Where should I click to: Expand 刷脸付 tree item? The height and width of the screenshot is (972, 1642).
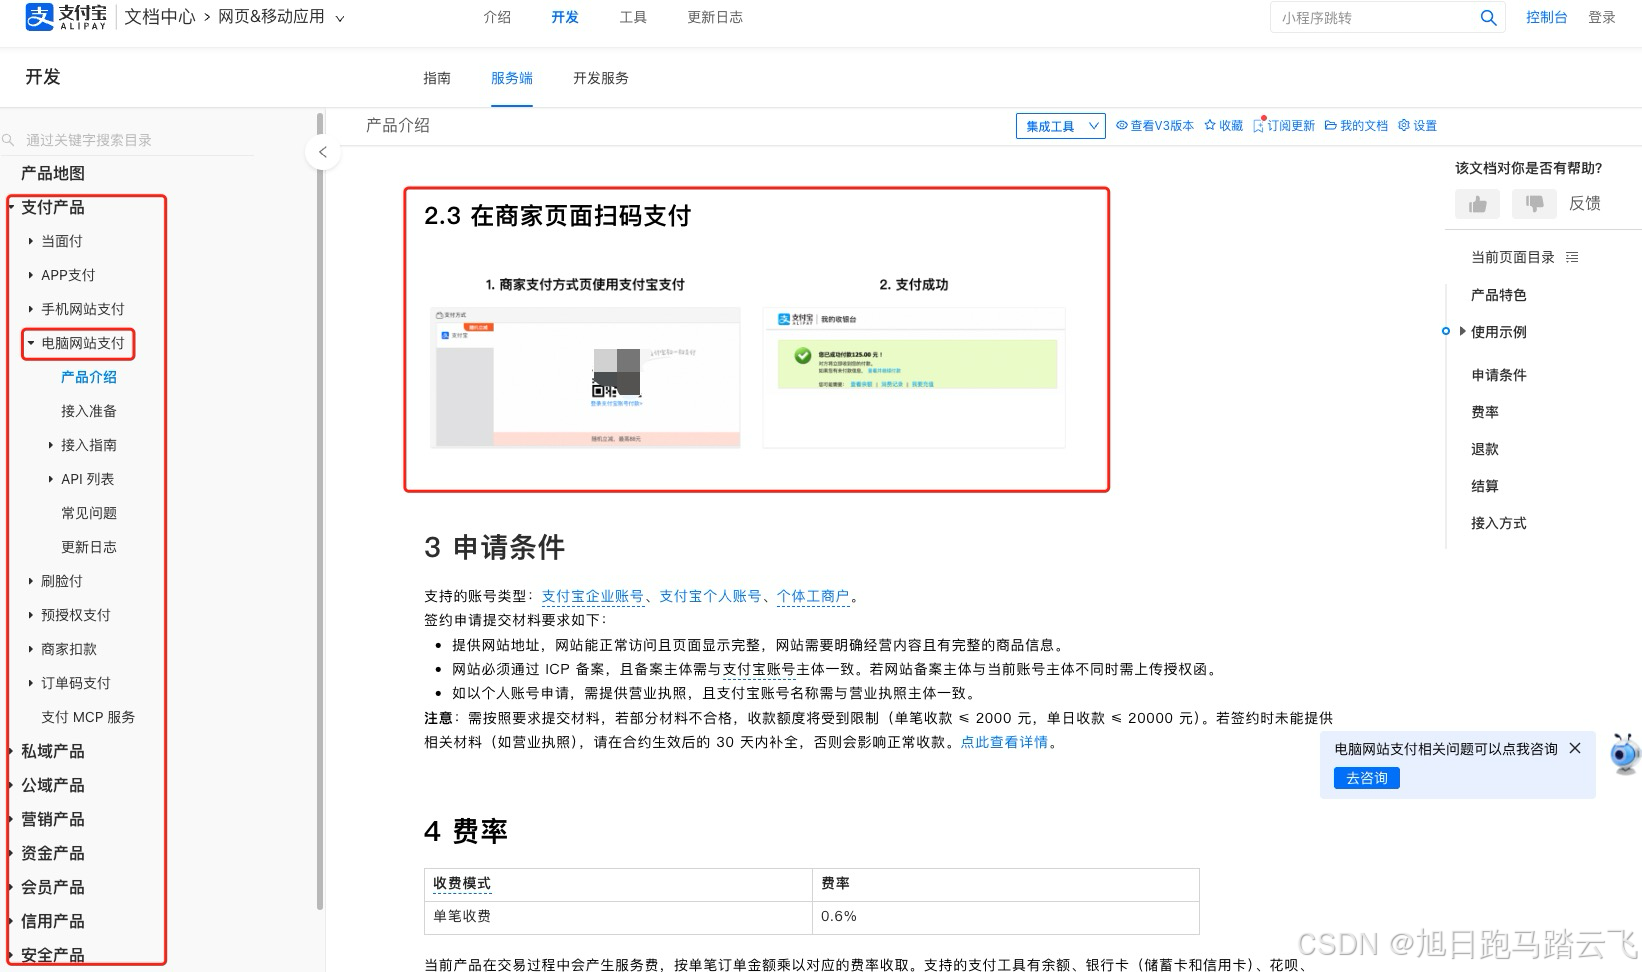pyautogui.click(x=31, y=581)
